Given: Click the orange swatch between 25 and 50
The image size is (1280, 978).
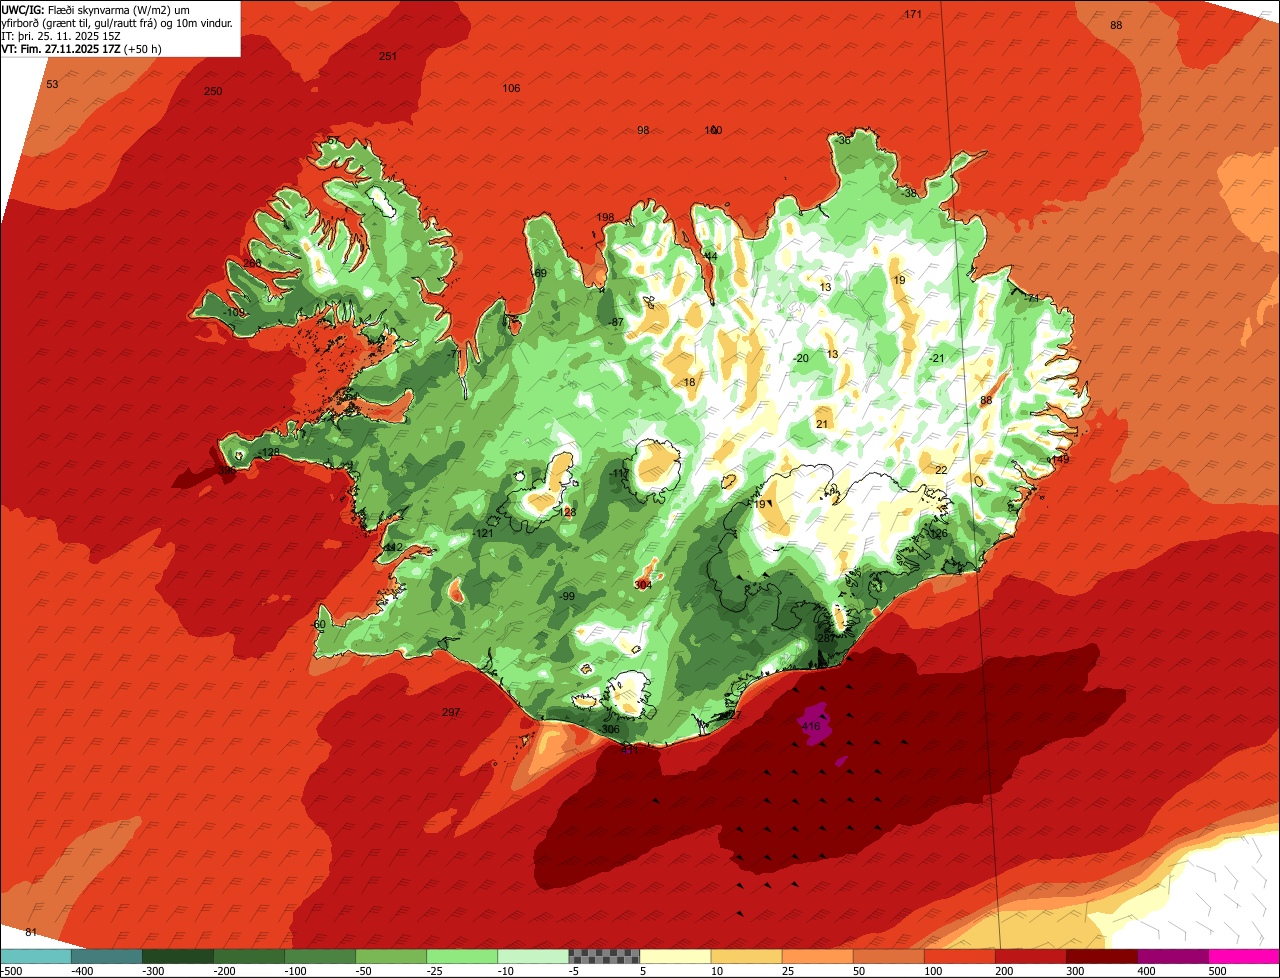Looking at the screenshot, I should [817, 956].
